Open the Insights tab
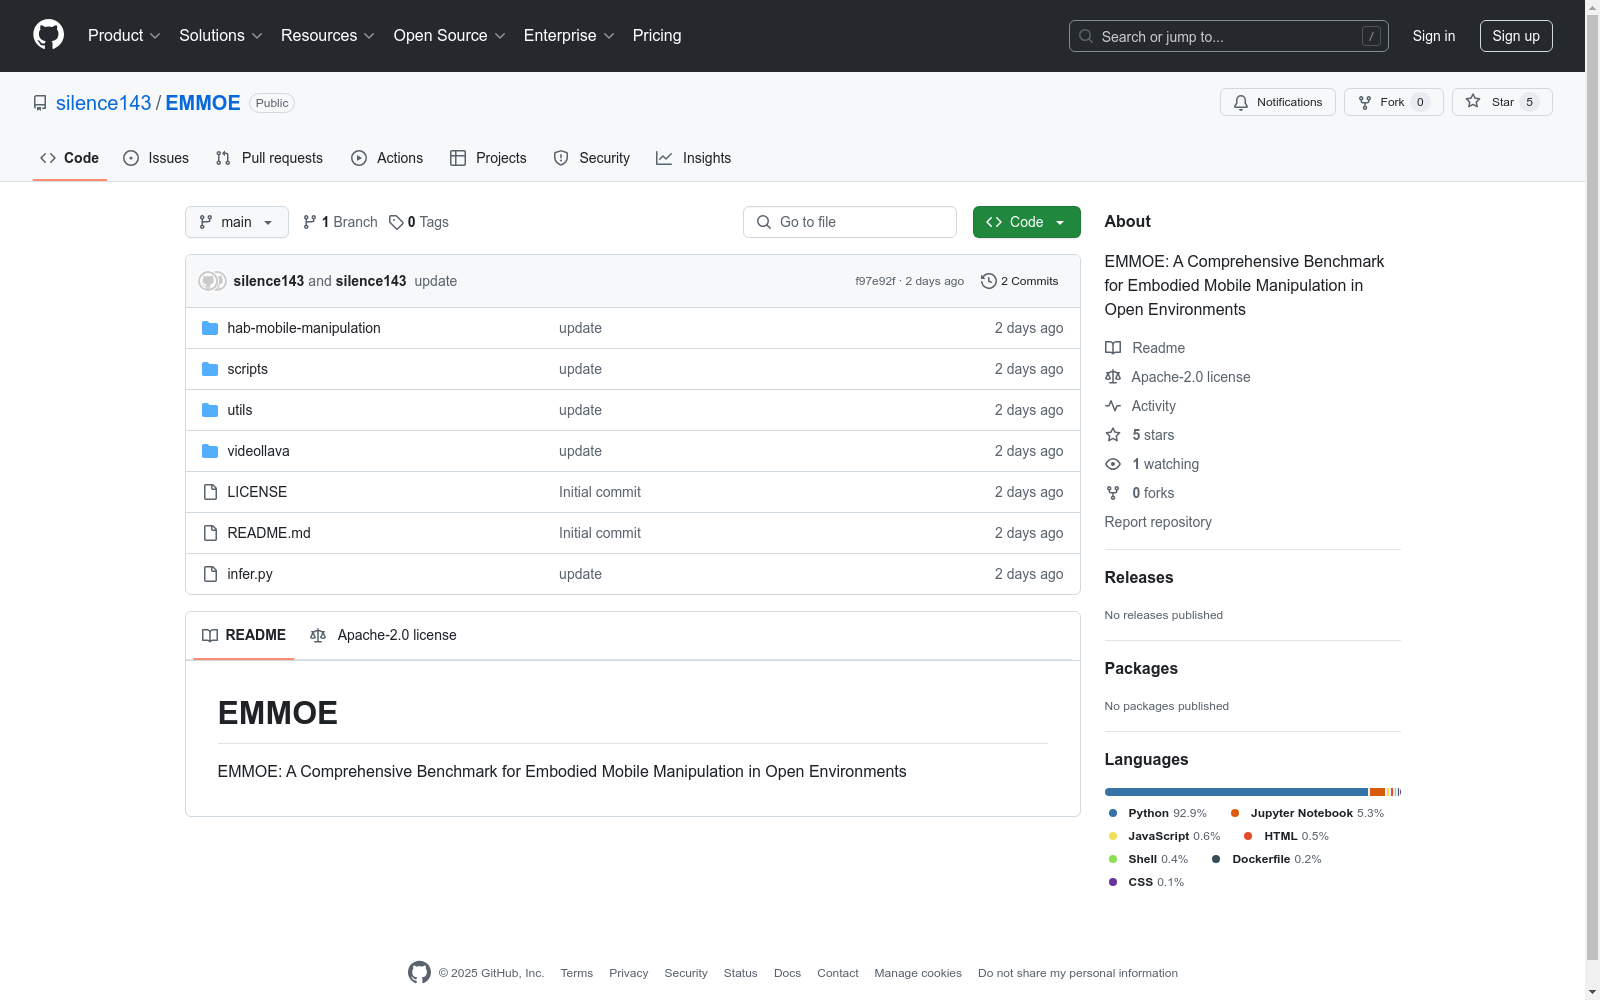1600x1000 pixels. [694, 158]
